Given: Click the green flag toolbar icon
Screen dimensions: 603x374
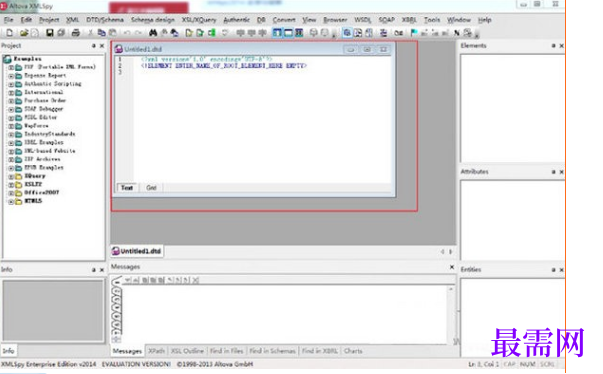Looking at the screenshot, I should [414, 33].
